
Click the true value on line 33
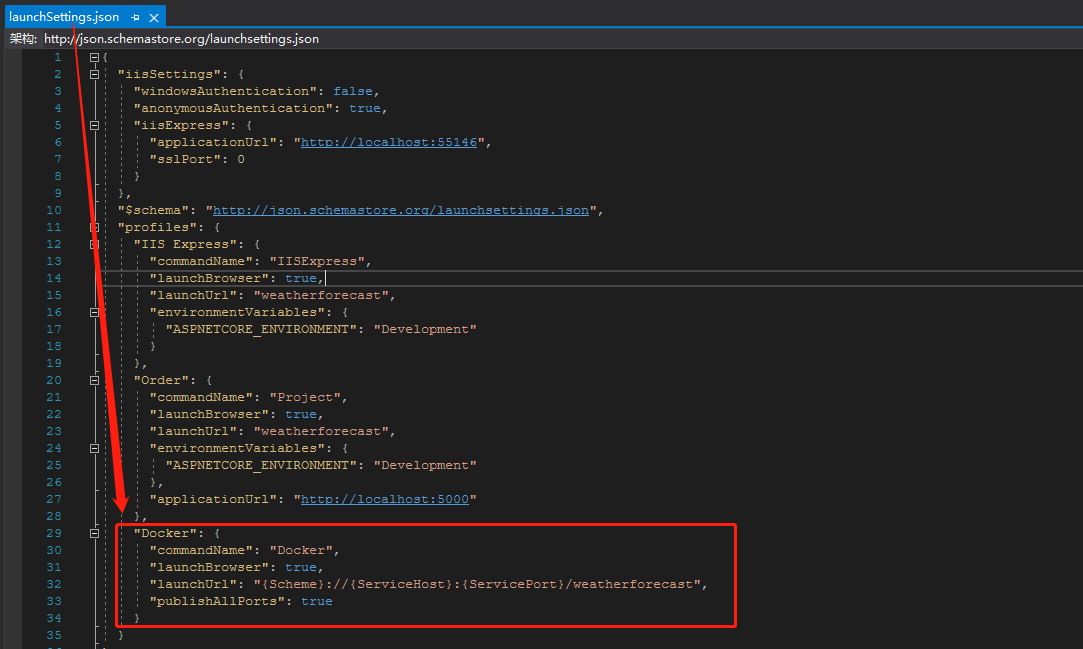pyautogui.click(x=317, y=601)
